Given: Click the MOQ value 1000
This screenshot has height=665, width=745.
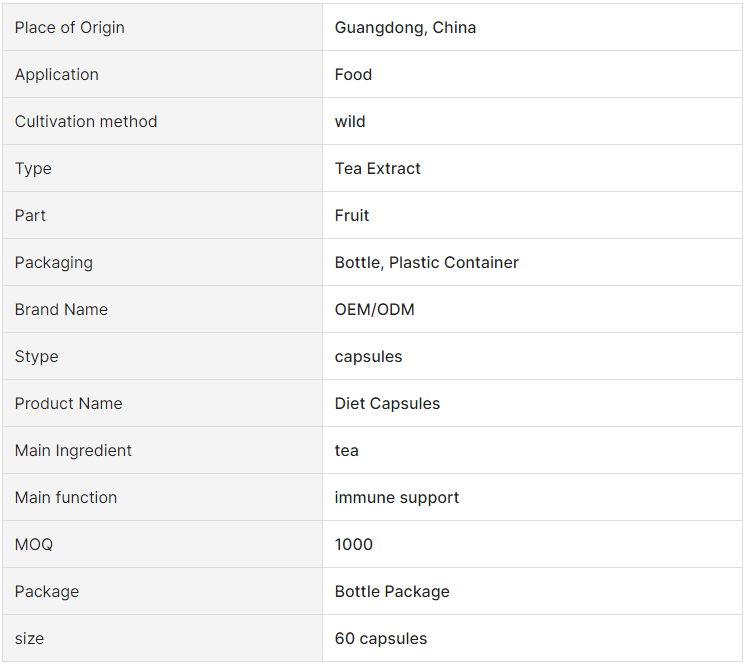Looking at the screenshot, I should pos(353,545).
